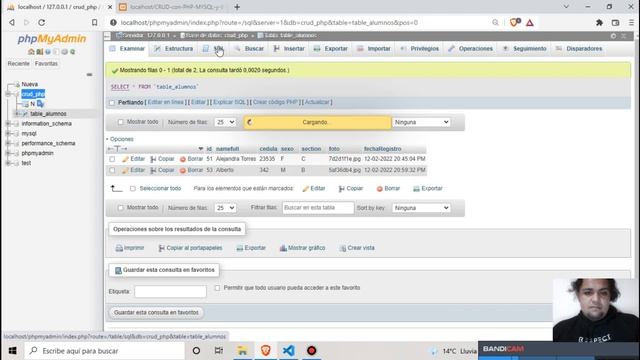The width and height of the screenshot is (640, 360).
Task: Click Borrar icon for marked elements
Action: 380,189
